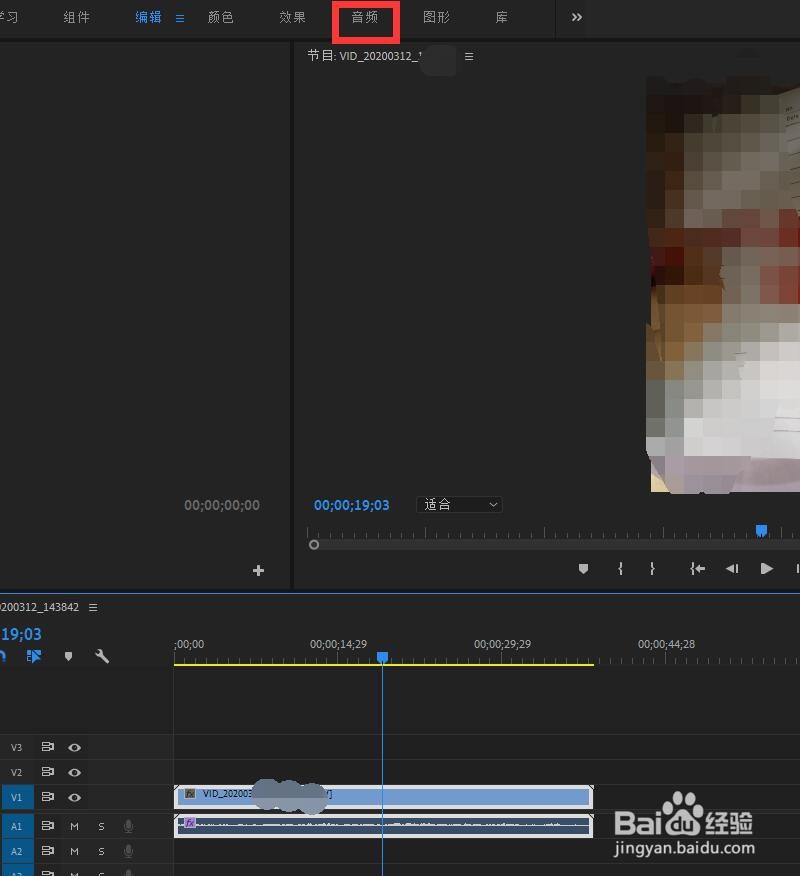The width and height of the screenshot is (800, 876).
Task: Click timeline ruler at 00;00;29;29
Action: (x=502, y=644)
